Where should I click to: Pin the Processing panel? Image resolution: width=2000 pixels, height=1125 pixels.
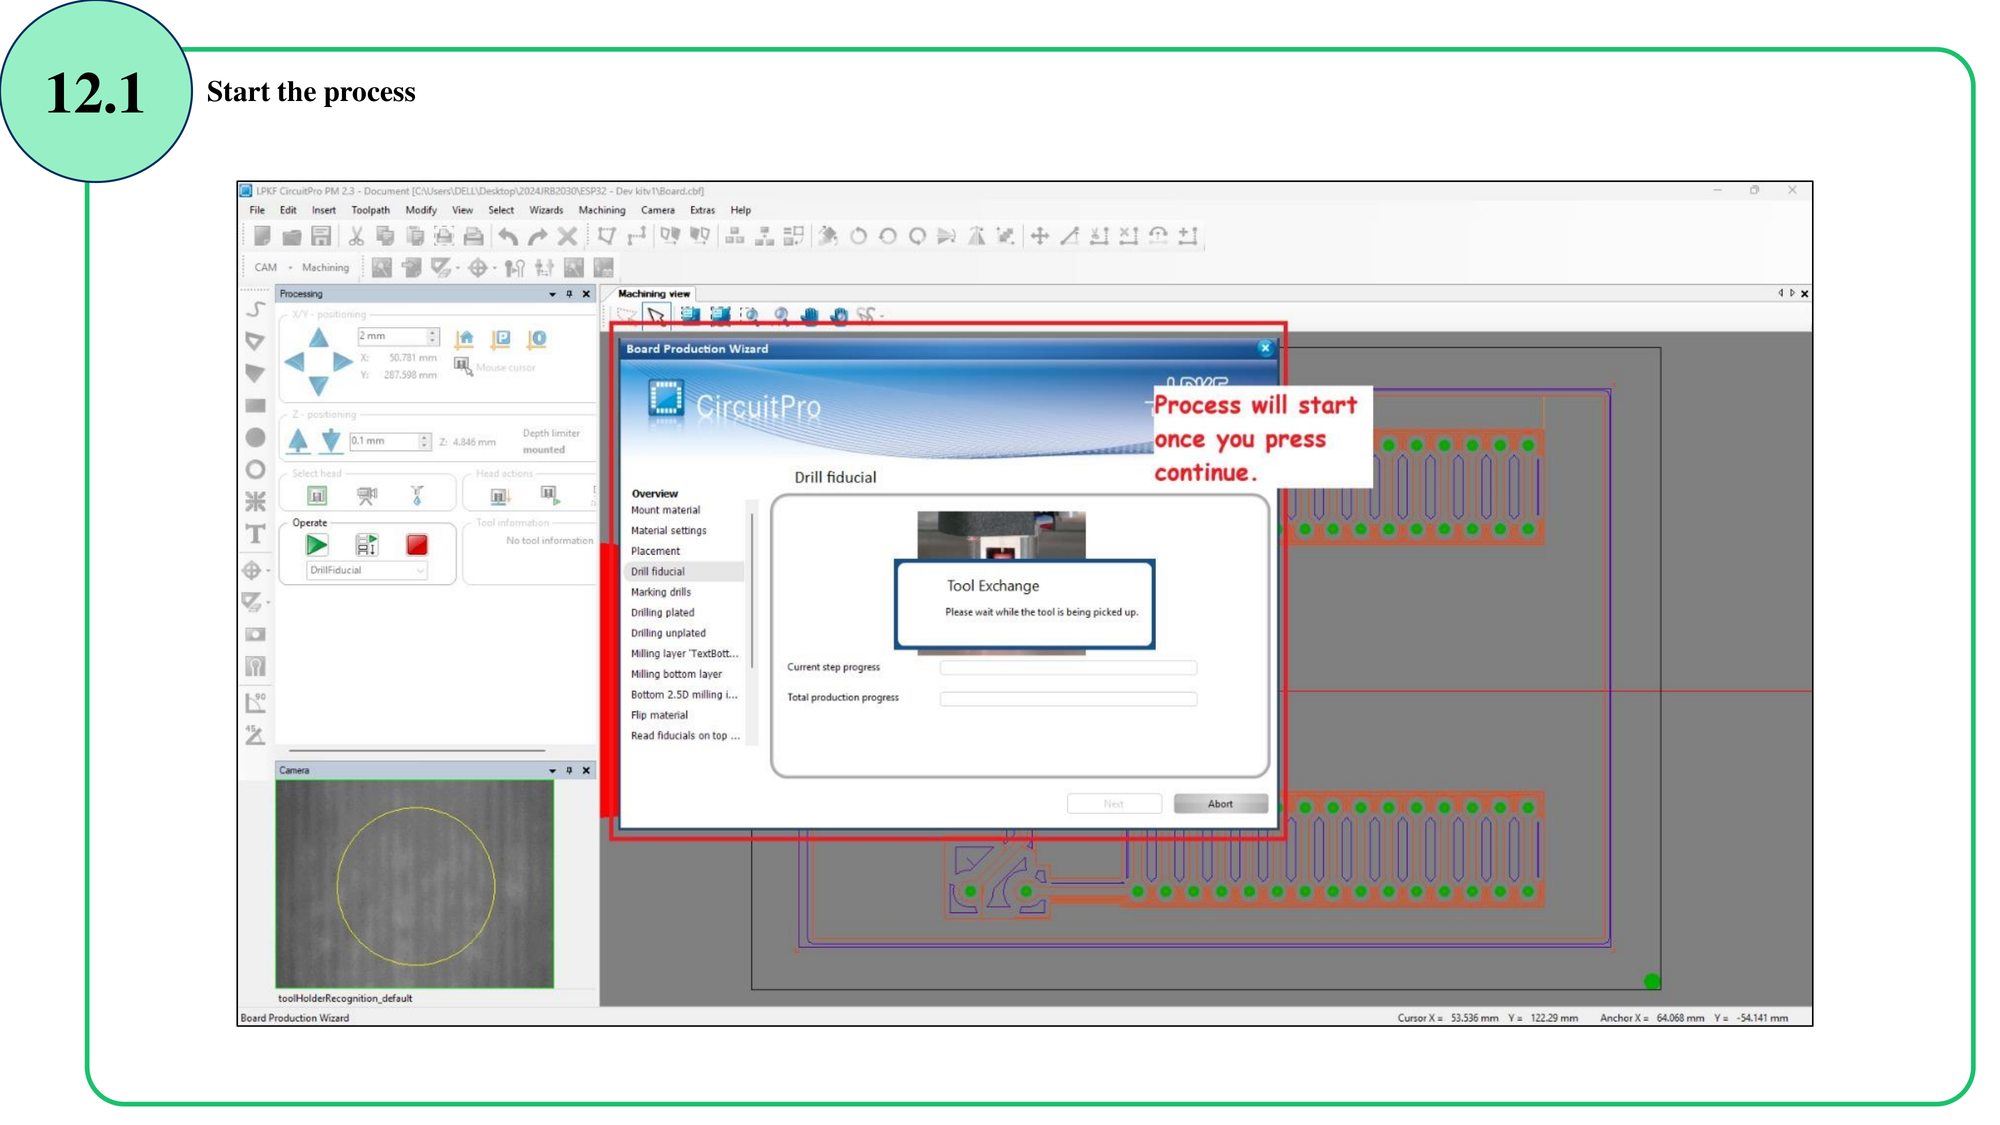[569, 294]
